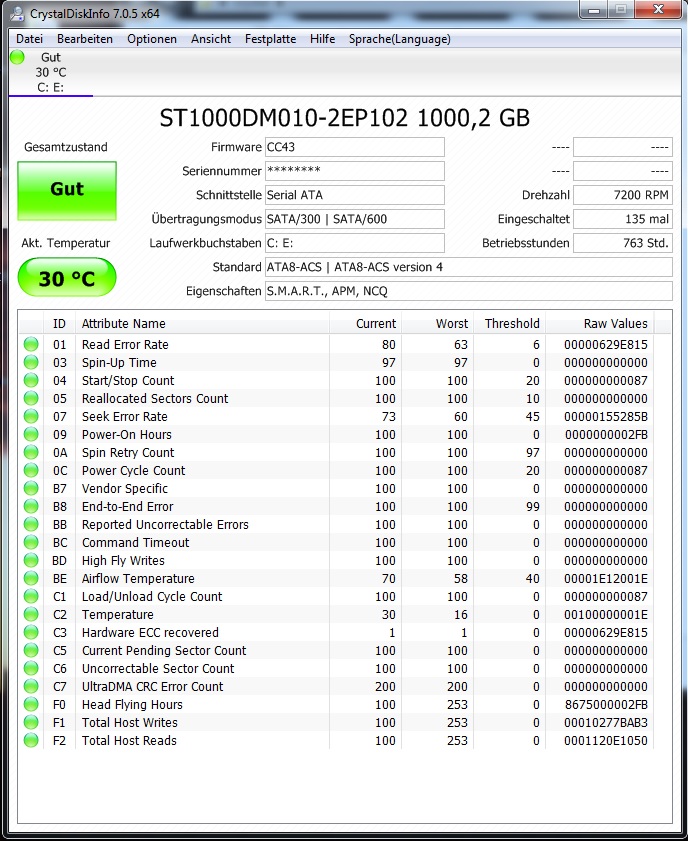The height and width of the screenshot is (841, 688).
Task: Click green status icon for C2 Temperature row
Action: click(x=31, y=614)
